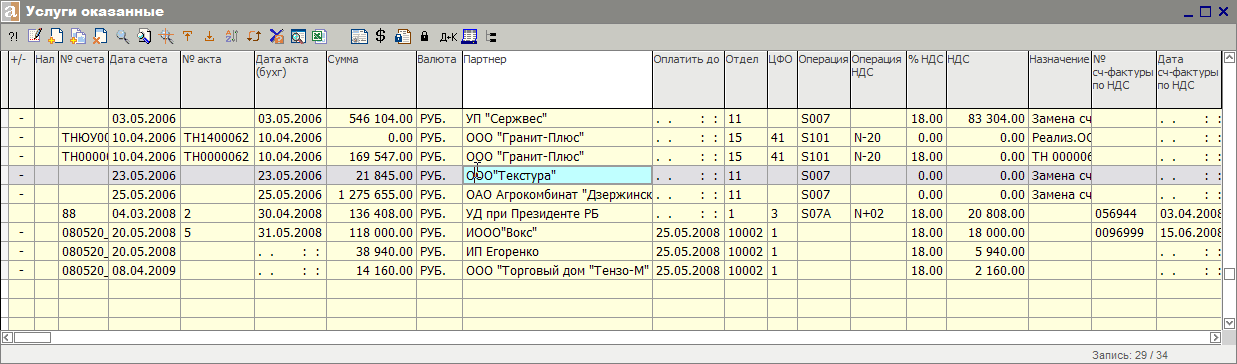Screen dimensions: 1237x364
Task: Click the 'Д+К' toolbar icon
Action: coord(448,37)
